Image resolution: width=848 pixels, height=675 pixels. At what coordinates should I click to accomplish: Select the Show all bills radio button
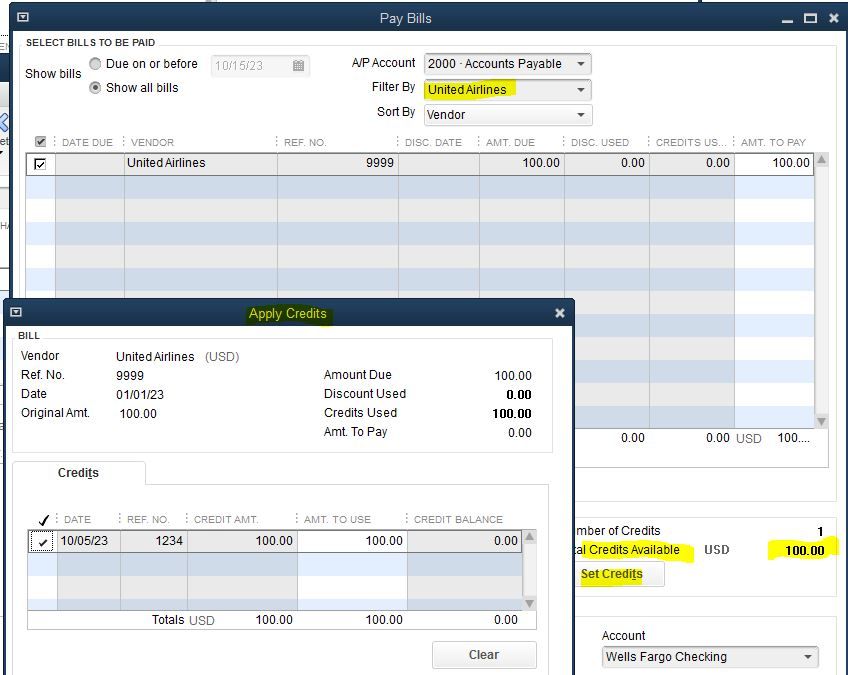click(x=95, y=88)
